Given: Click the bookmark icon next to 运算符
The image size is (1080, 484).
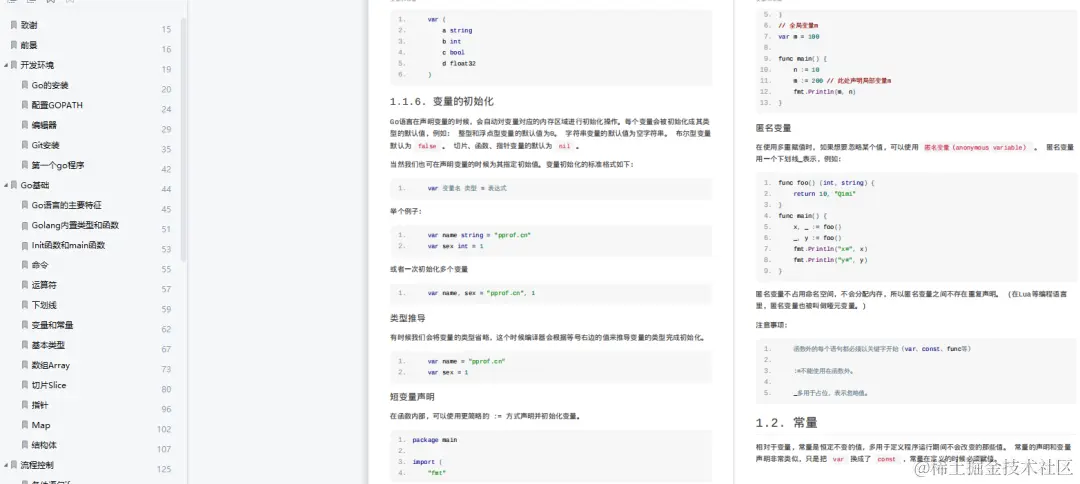Looking at the screenshot, I should coord(25,285).
